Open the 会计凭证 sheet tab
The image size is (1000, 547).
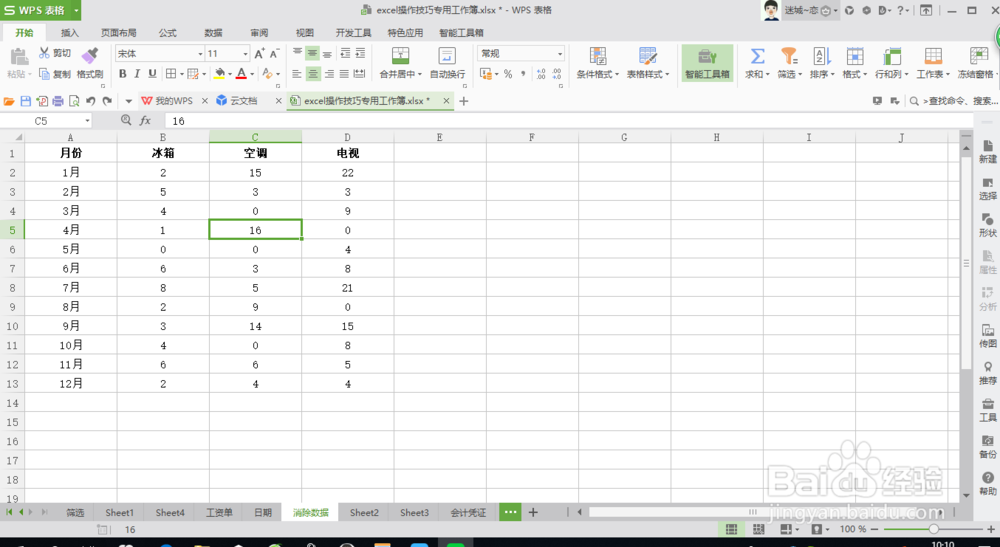(x=468, y=513)
